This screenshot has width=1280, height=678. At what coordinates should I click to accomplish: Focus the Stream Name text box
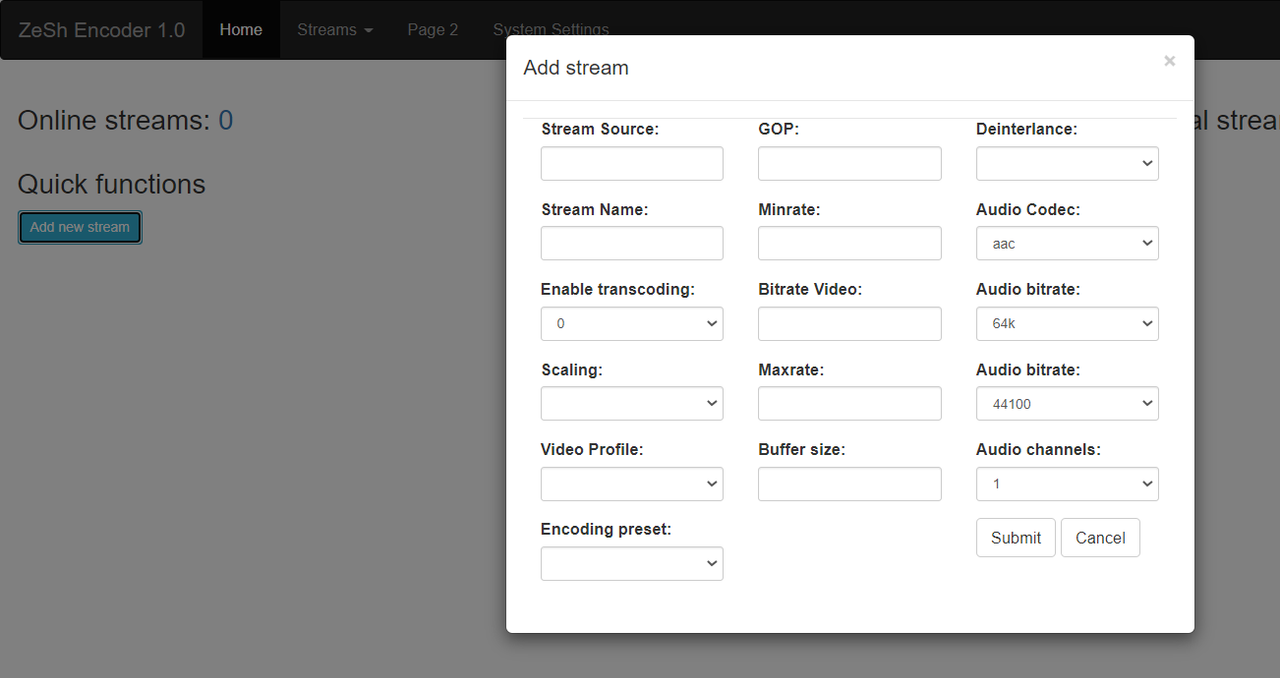pos(631,244)
